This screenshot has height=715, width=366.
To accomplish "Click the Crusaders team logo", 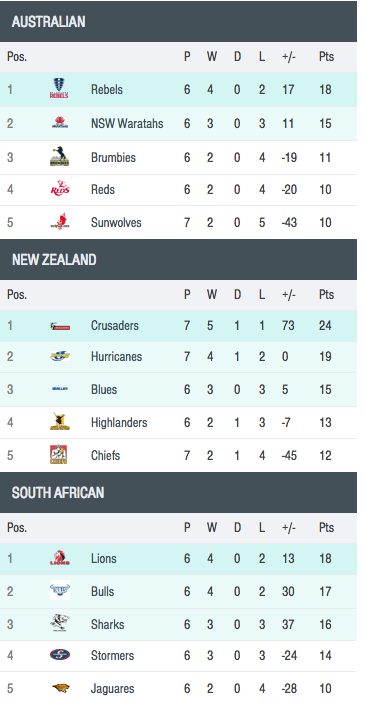I will pos(60,326).
